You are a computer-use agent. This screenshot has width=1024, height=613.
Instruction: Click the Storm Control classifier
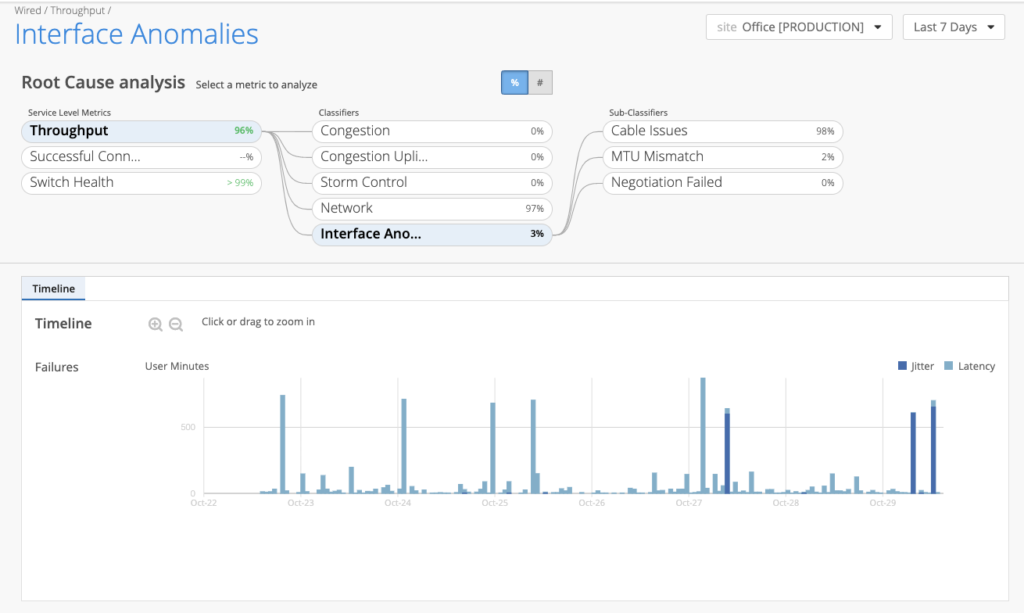(431, 183)
